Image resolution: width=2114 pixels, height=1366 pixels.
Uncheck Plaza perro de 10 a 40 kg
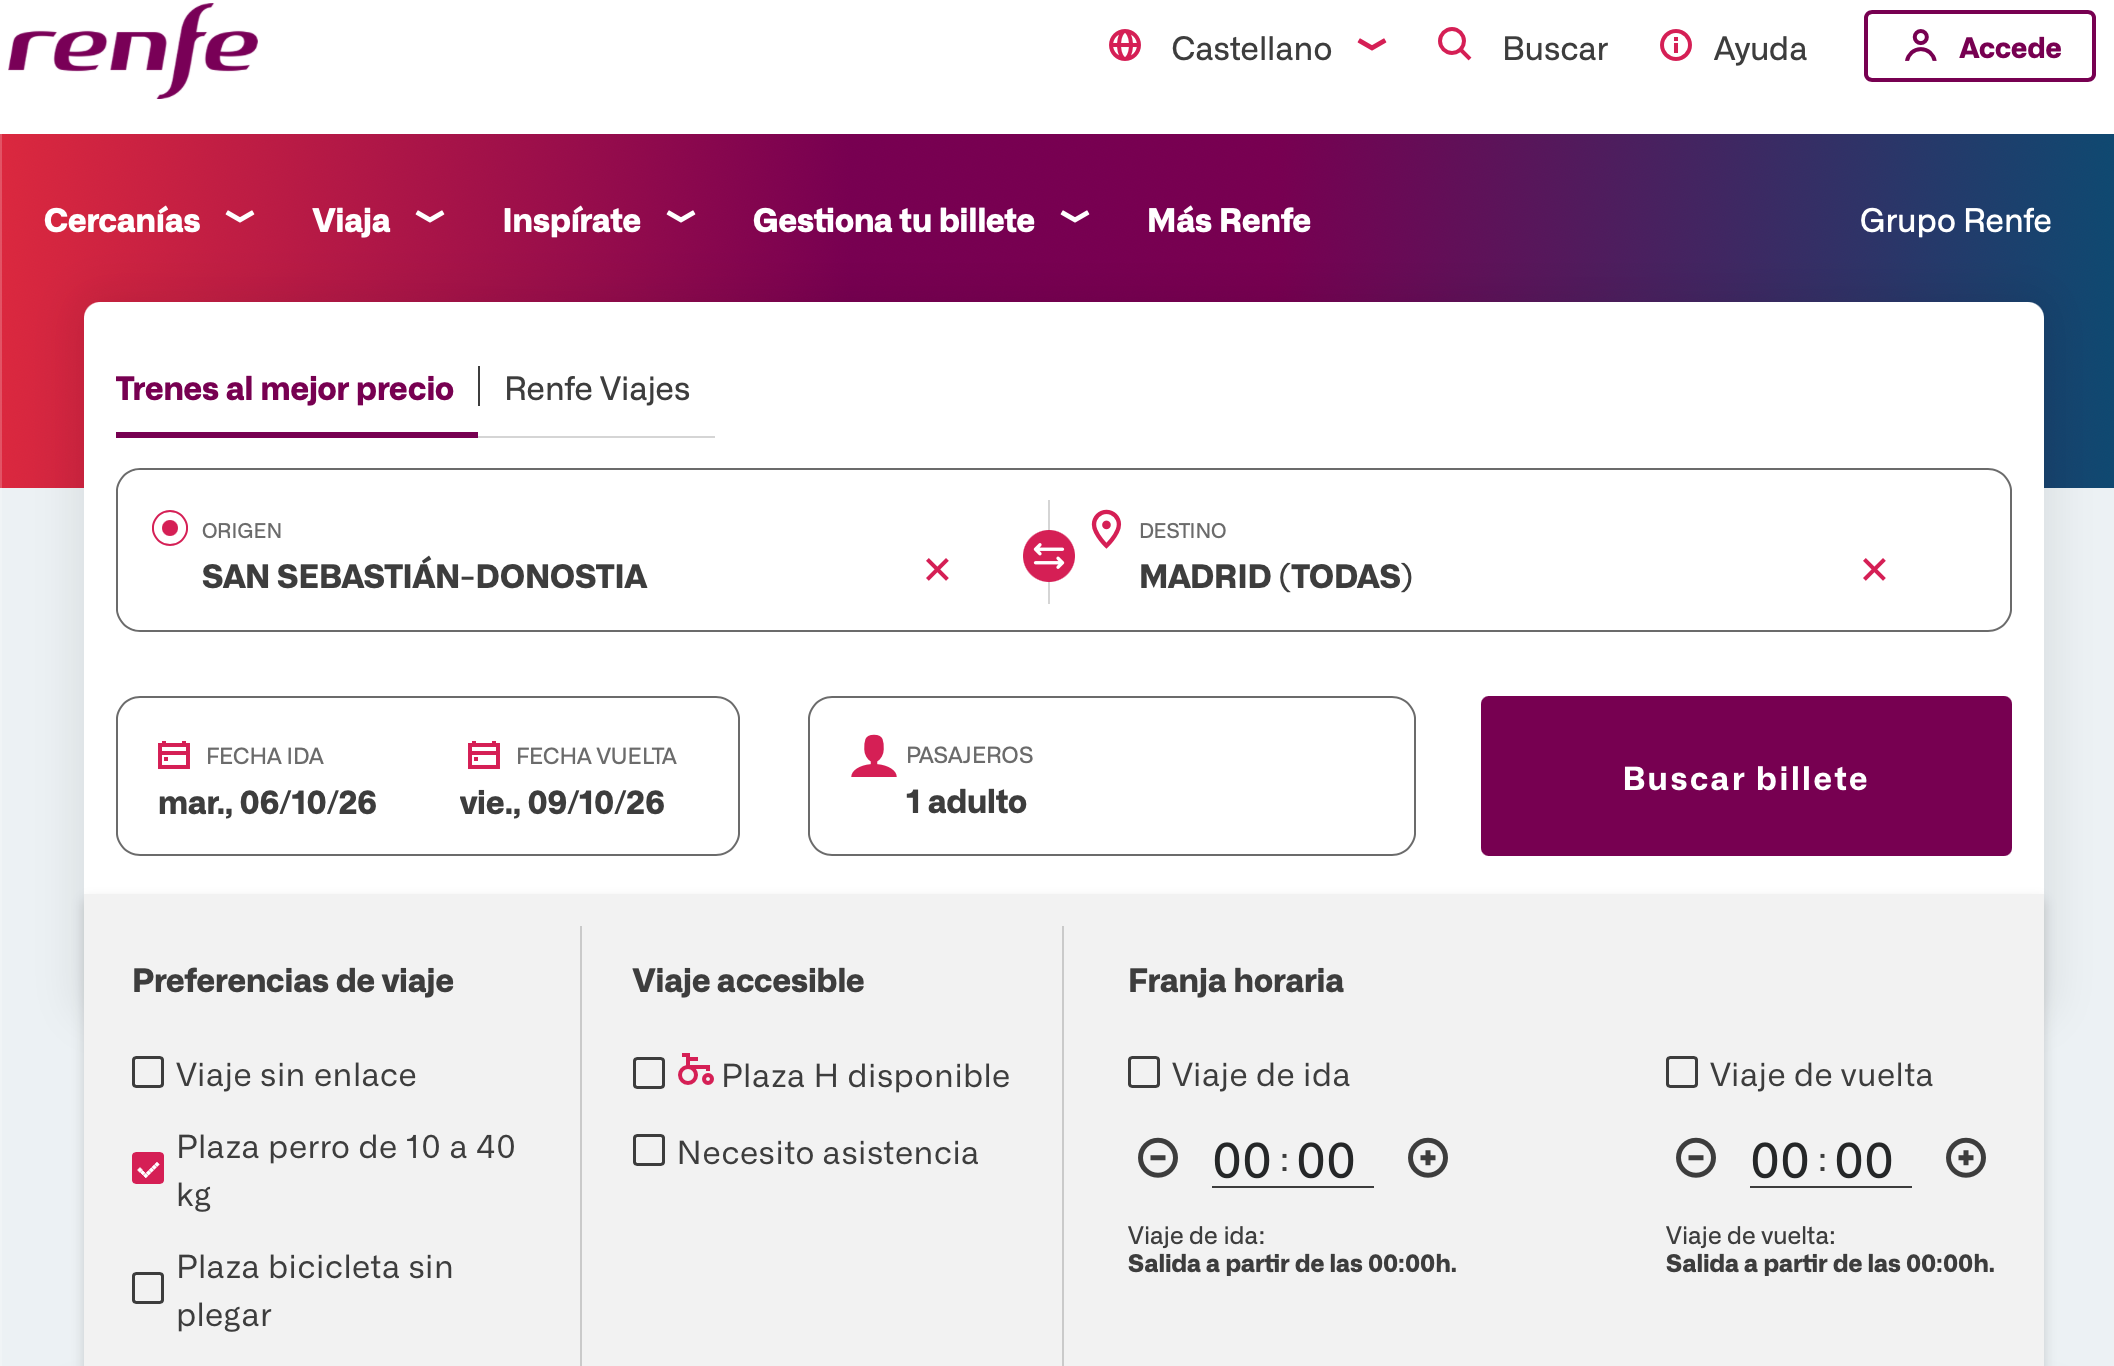148,1168
